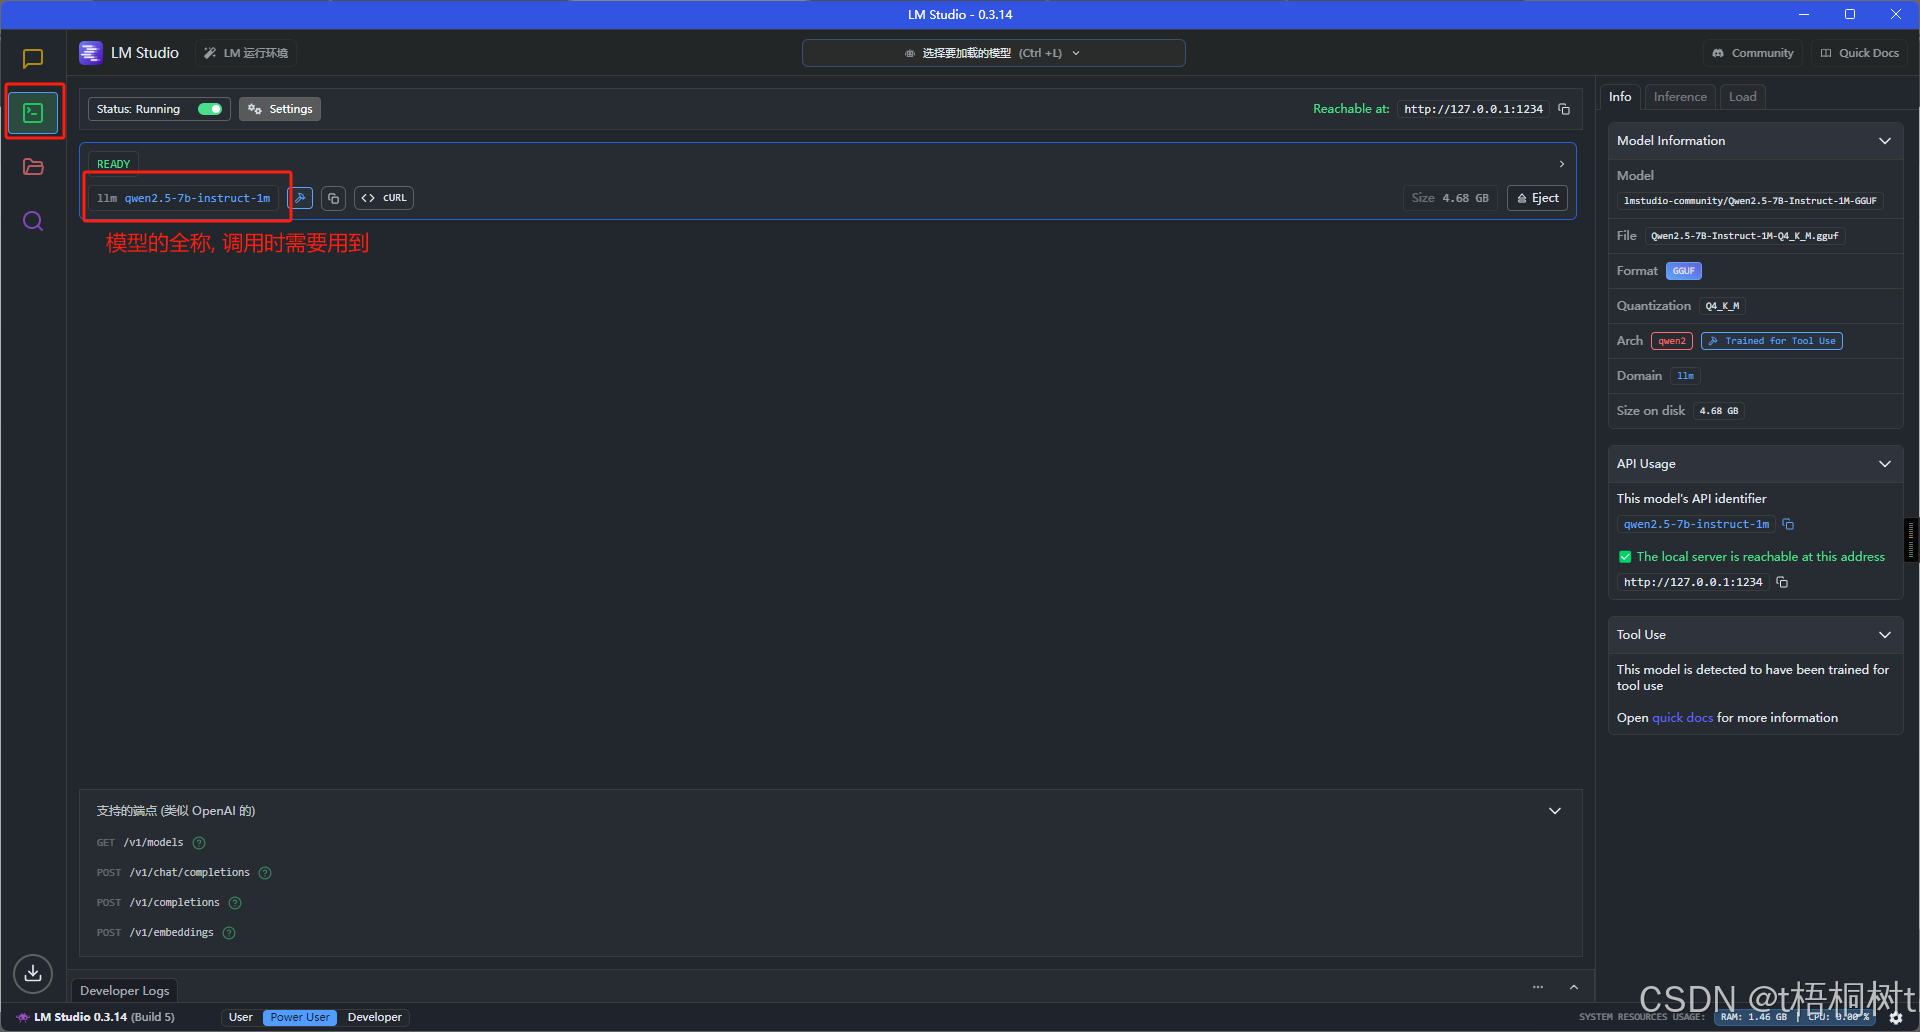Screen dimensions: 1920x1032
Task: Click the qwen2 architecture badge
Action: pos(1672,341)
